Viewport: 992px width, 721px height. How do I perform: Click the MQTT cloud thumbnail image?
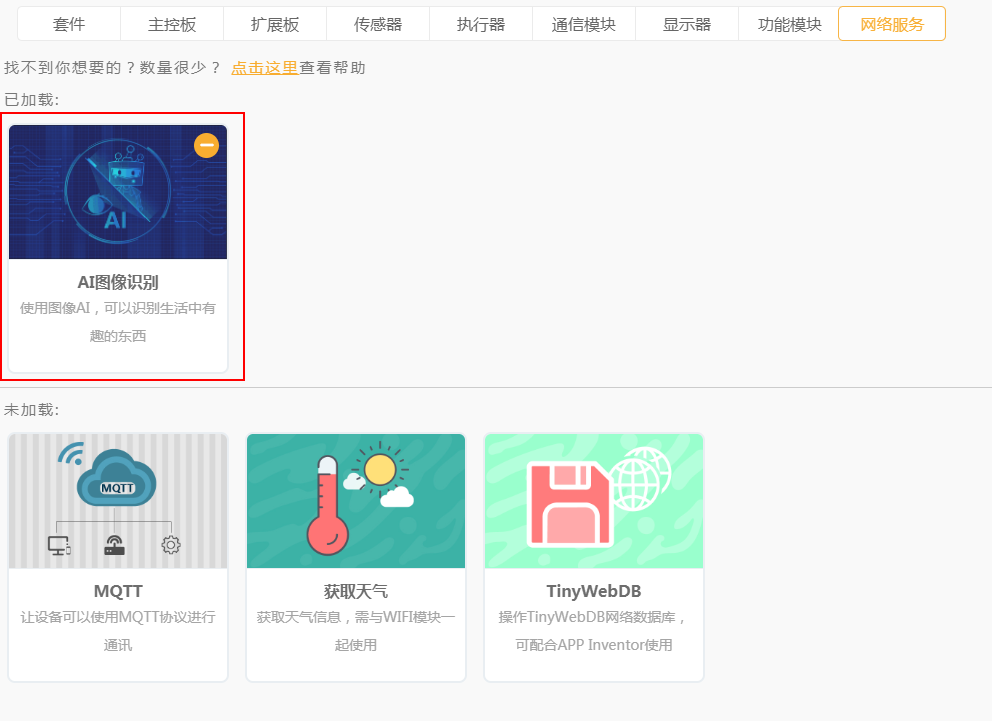[x=118, y=501]
